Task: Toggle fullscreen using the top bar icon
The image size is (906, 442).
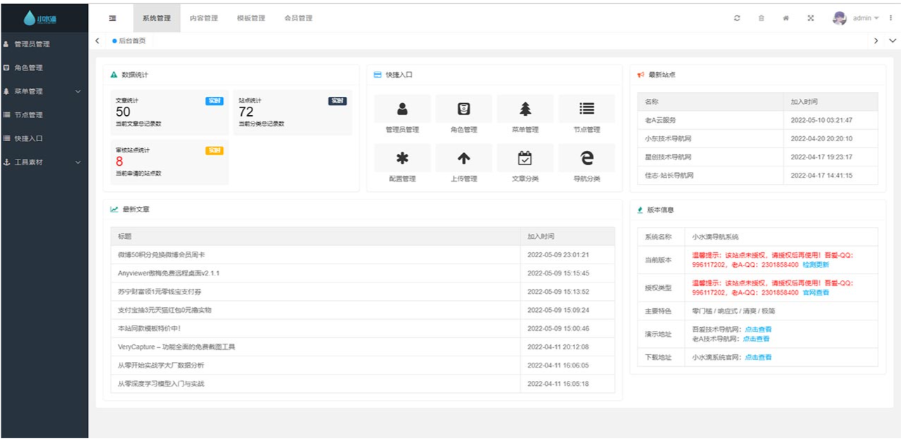Action: point(810,18)
